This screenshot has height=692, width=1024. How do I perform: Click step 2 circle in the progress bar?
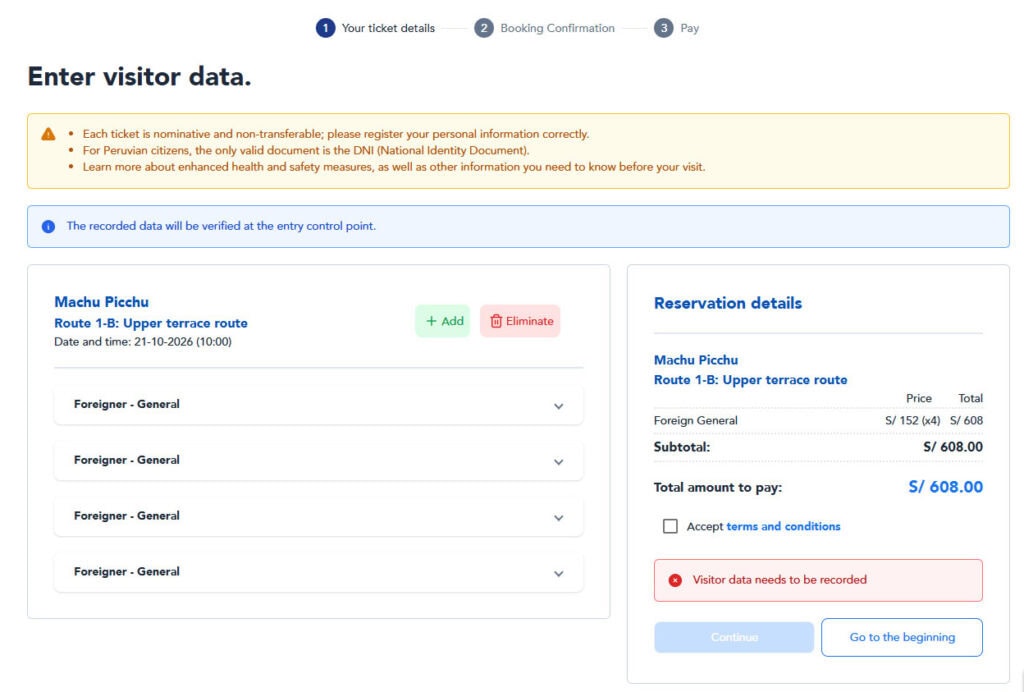[484, 28]
